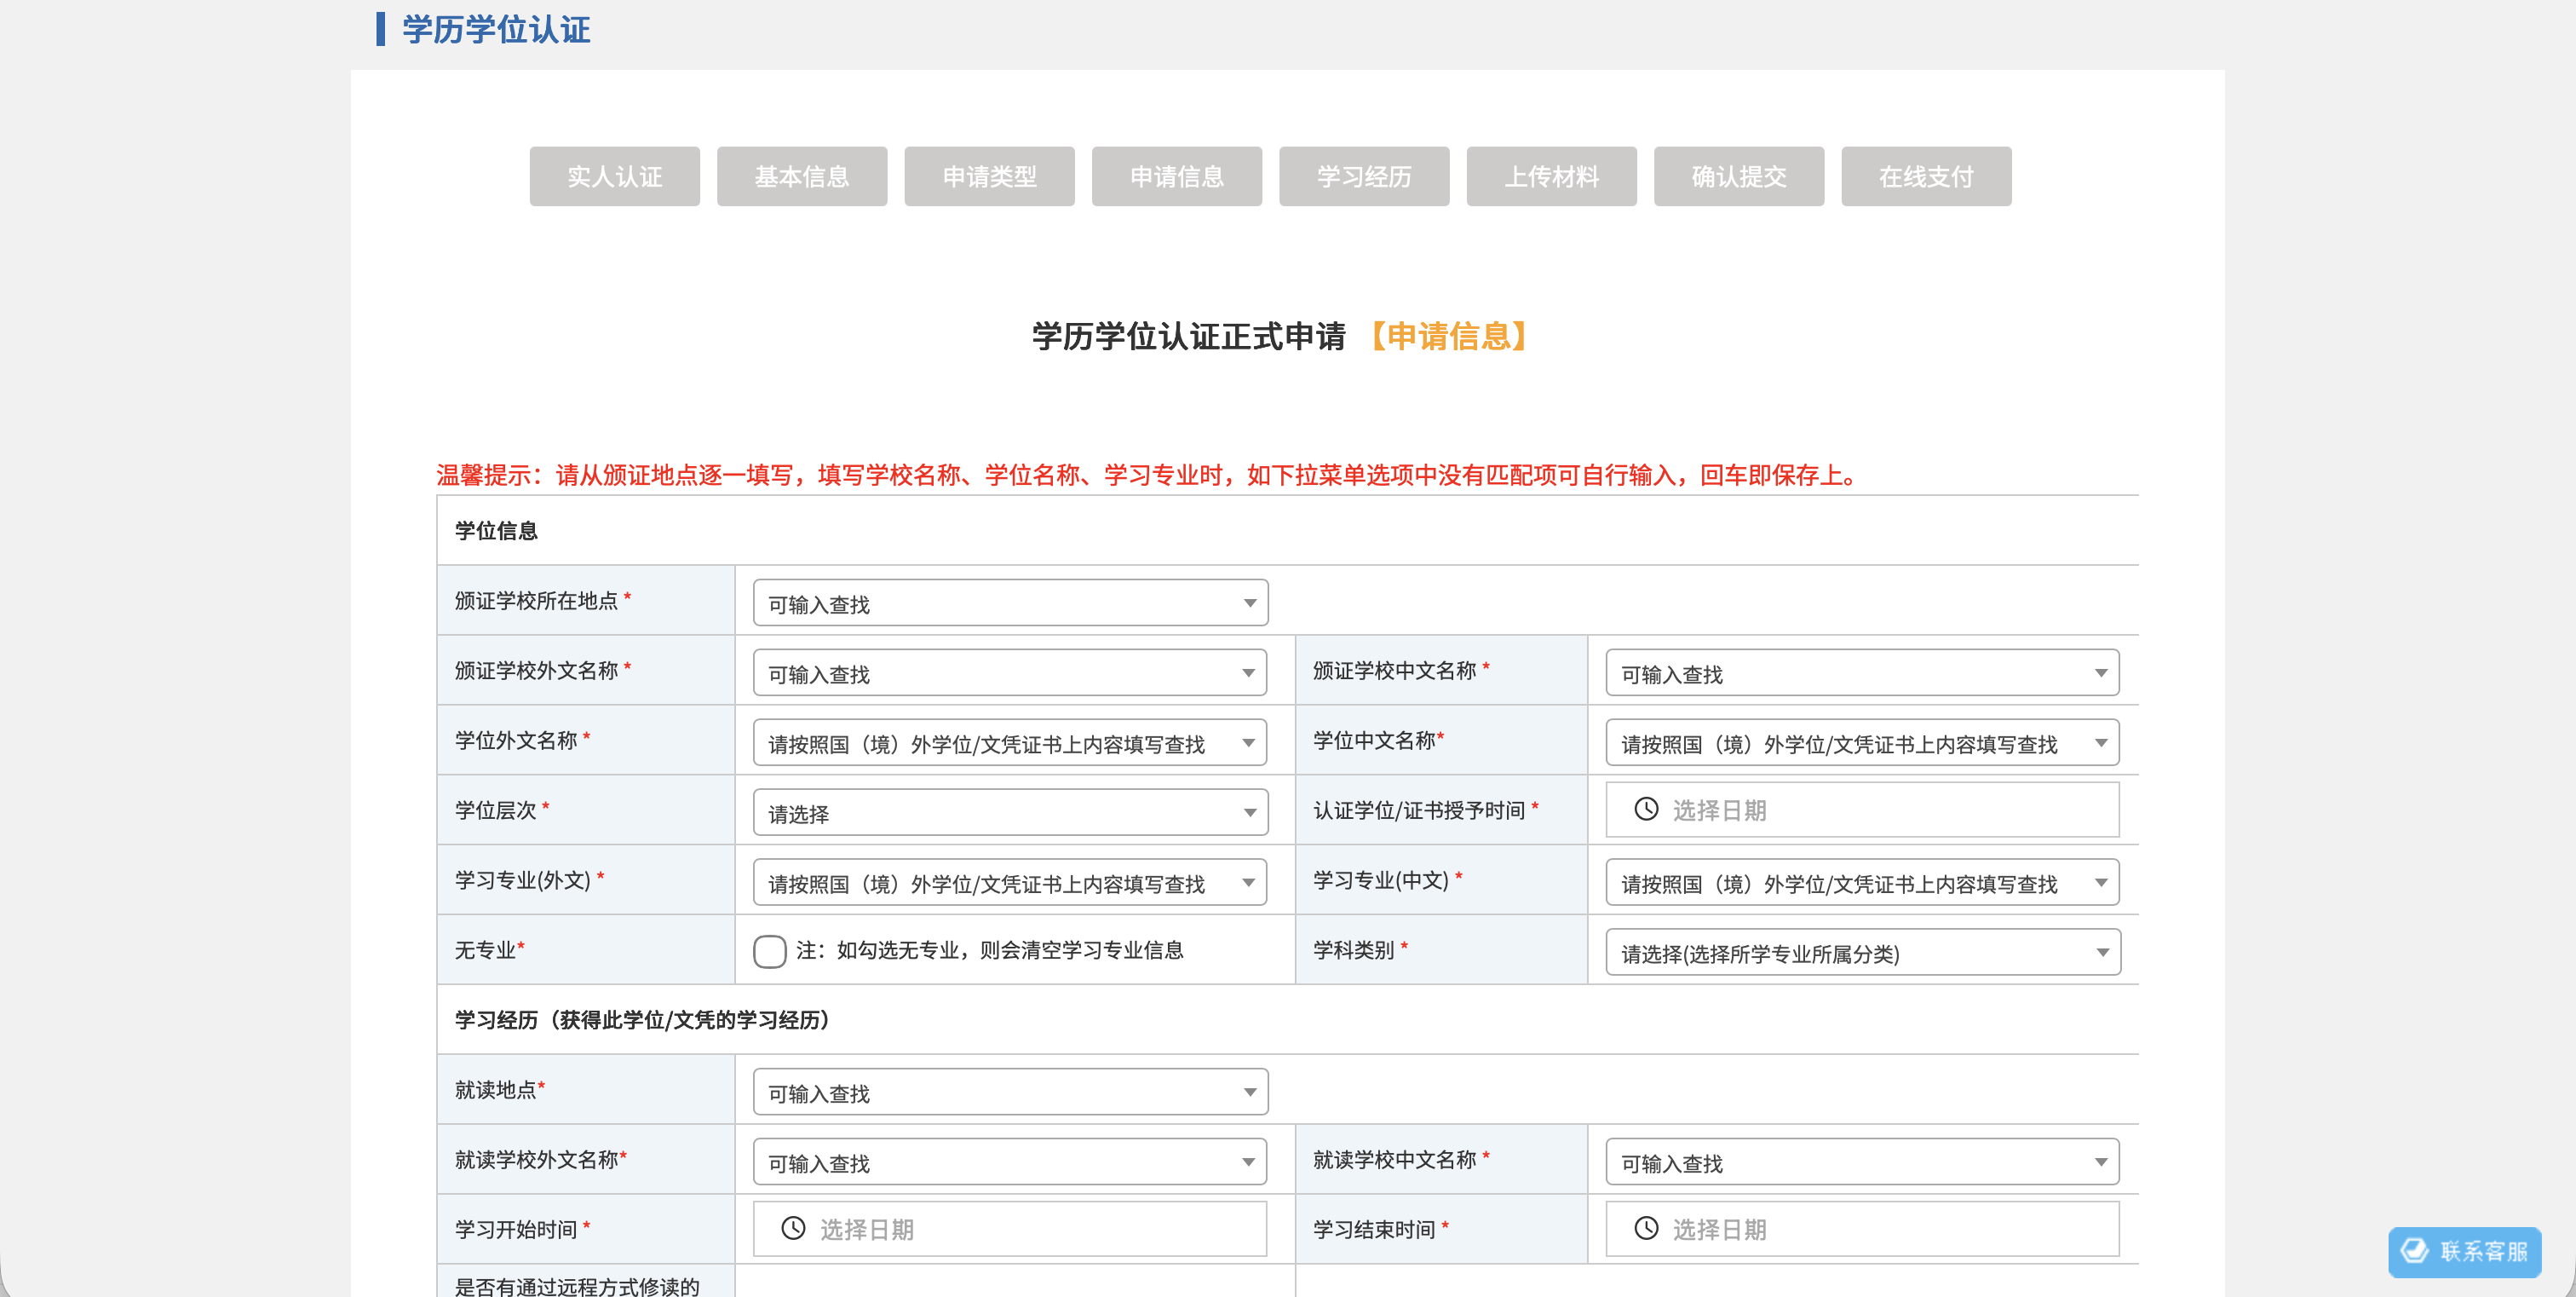Image resolution: width=2576 pixels, height=1297 pixels.
Task: Click the 在线支付 step button
Action: click(1926, 176)
